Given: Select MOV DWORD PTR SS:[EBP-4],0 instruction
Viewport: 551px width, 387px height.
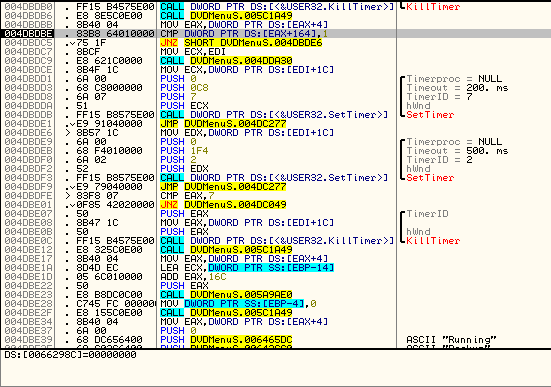Looking at the screenshot, I should pos(238,304).
